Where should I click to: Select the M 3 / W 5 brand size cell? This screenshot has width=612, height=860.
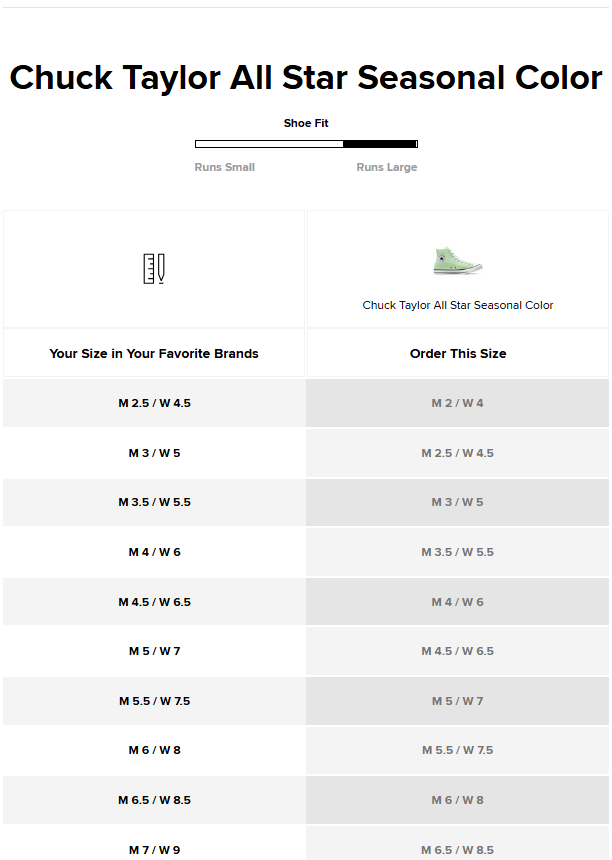[154, 453]
